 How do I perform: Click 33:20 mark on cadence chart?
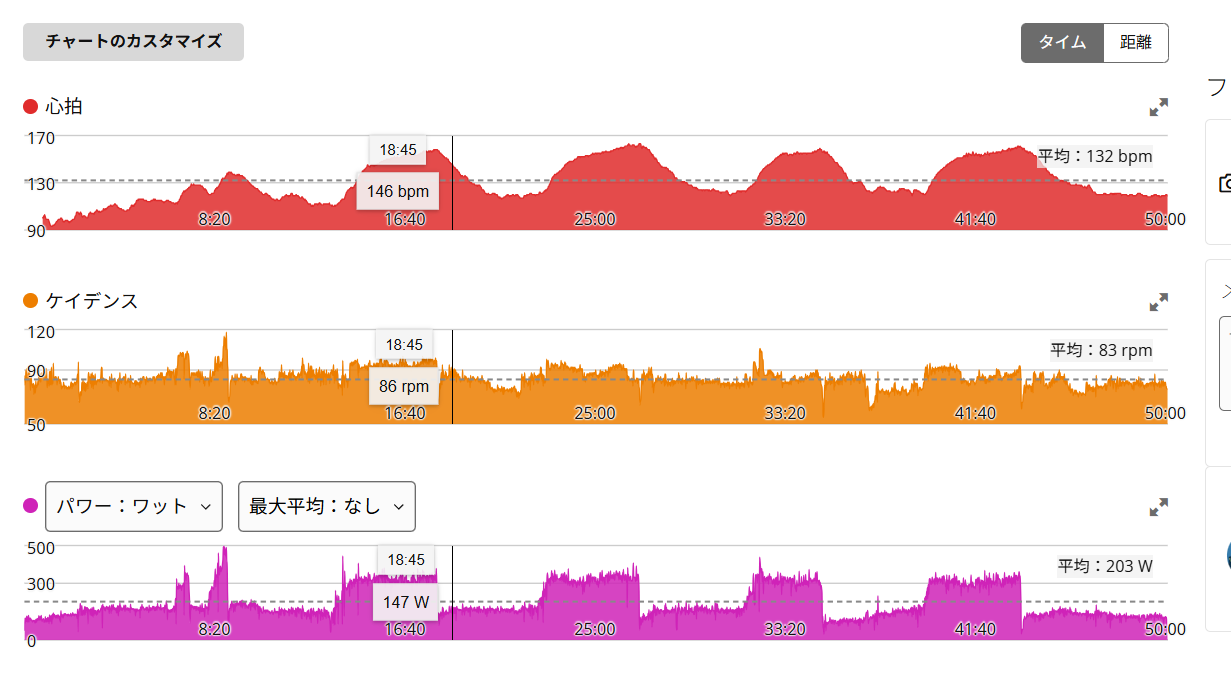click(785, 413)
